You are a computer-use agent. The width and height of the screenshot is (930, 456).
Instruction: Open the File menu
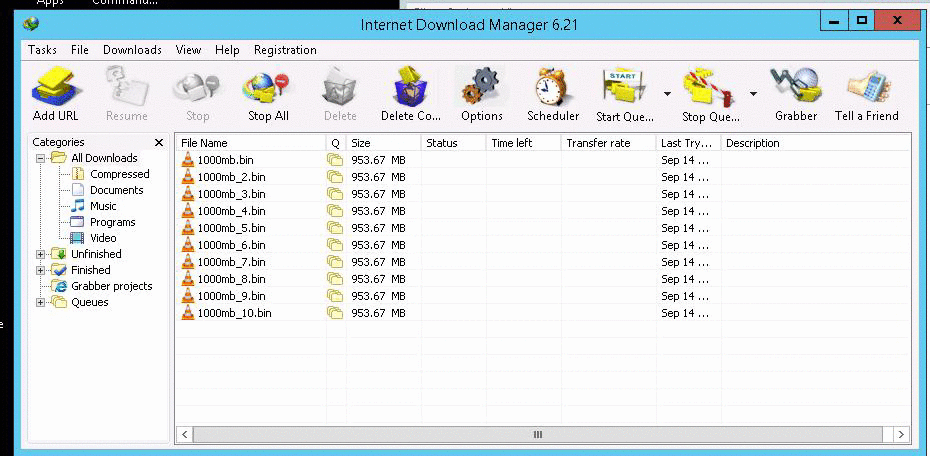[x=79, y=50]
